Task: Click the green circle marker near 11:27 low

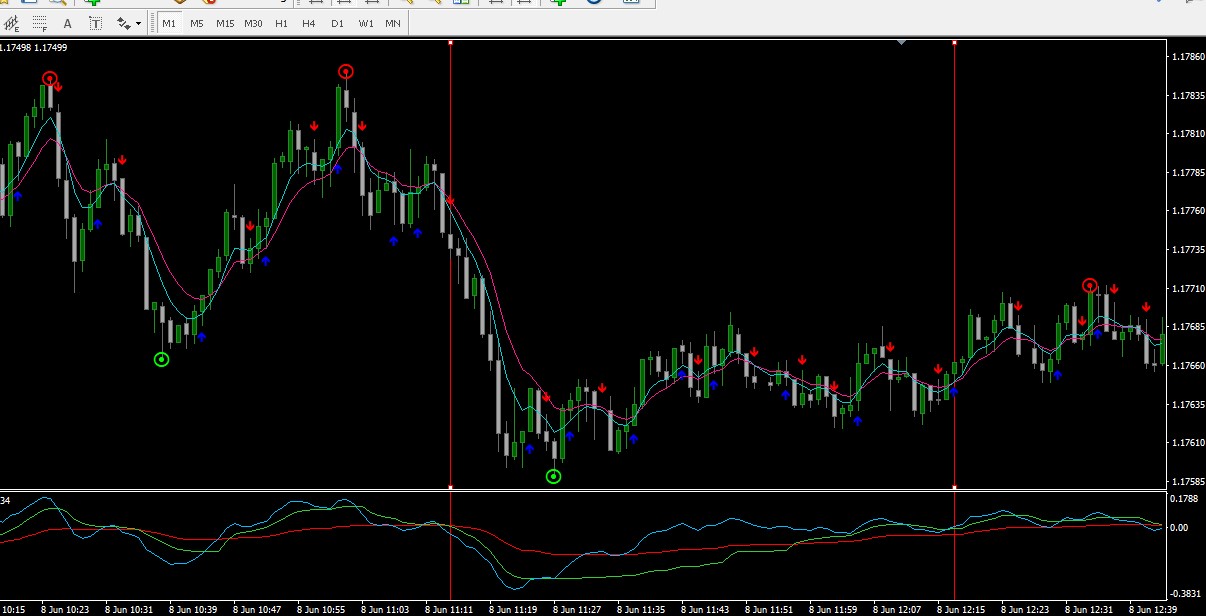Action: [x=554, y=476]
